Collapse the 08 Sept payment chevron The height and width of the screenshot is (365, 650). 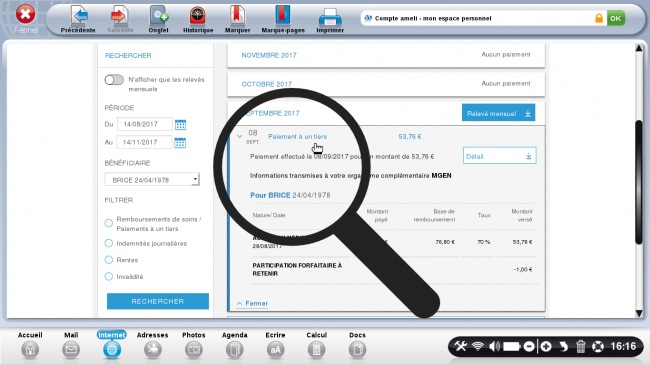point(240,136)
